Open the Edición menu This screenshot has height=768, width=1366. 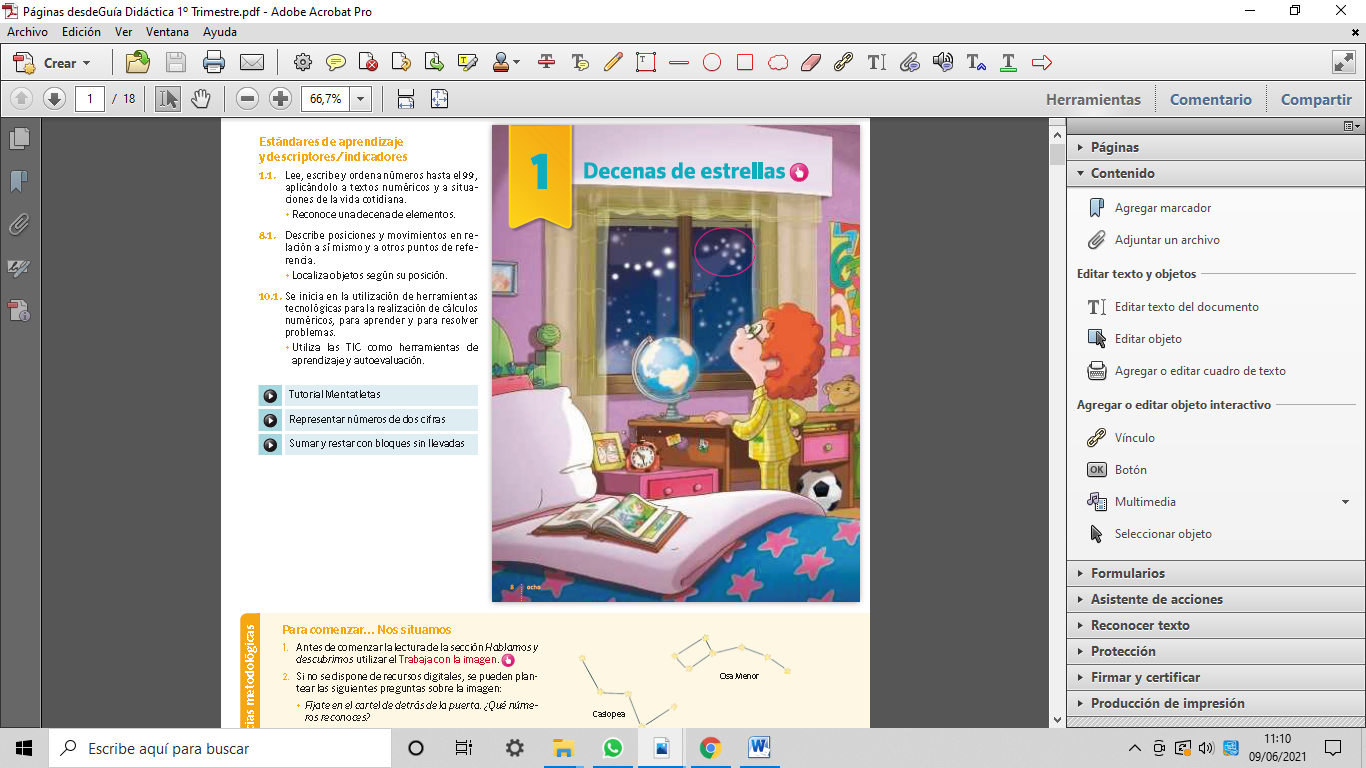[80, 32]
